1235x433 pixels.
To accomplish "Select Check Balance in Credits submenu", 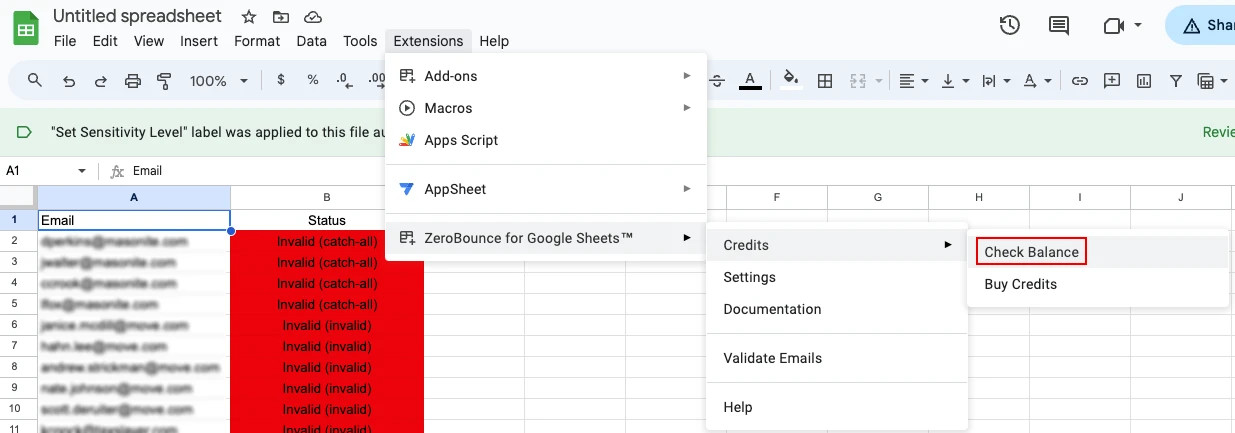I will point(1031,252).
